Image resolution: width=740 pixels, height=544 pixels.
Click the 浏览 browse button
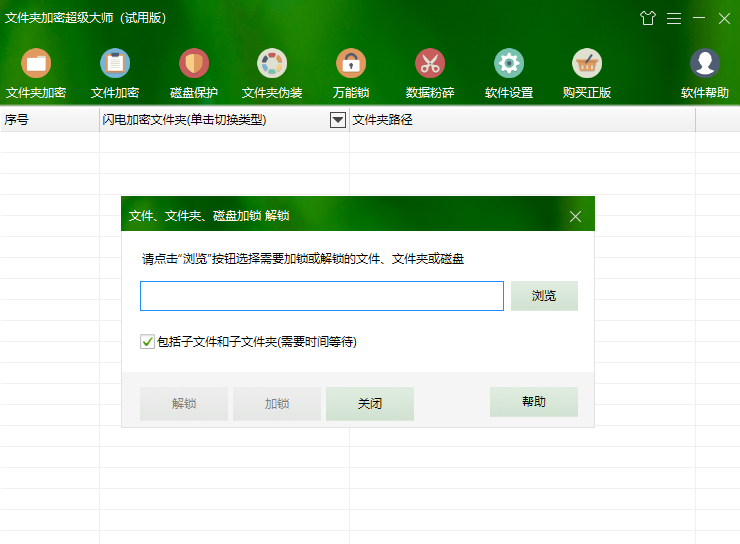tap(544, 296)
